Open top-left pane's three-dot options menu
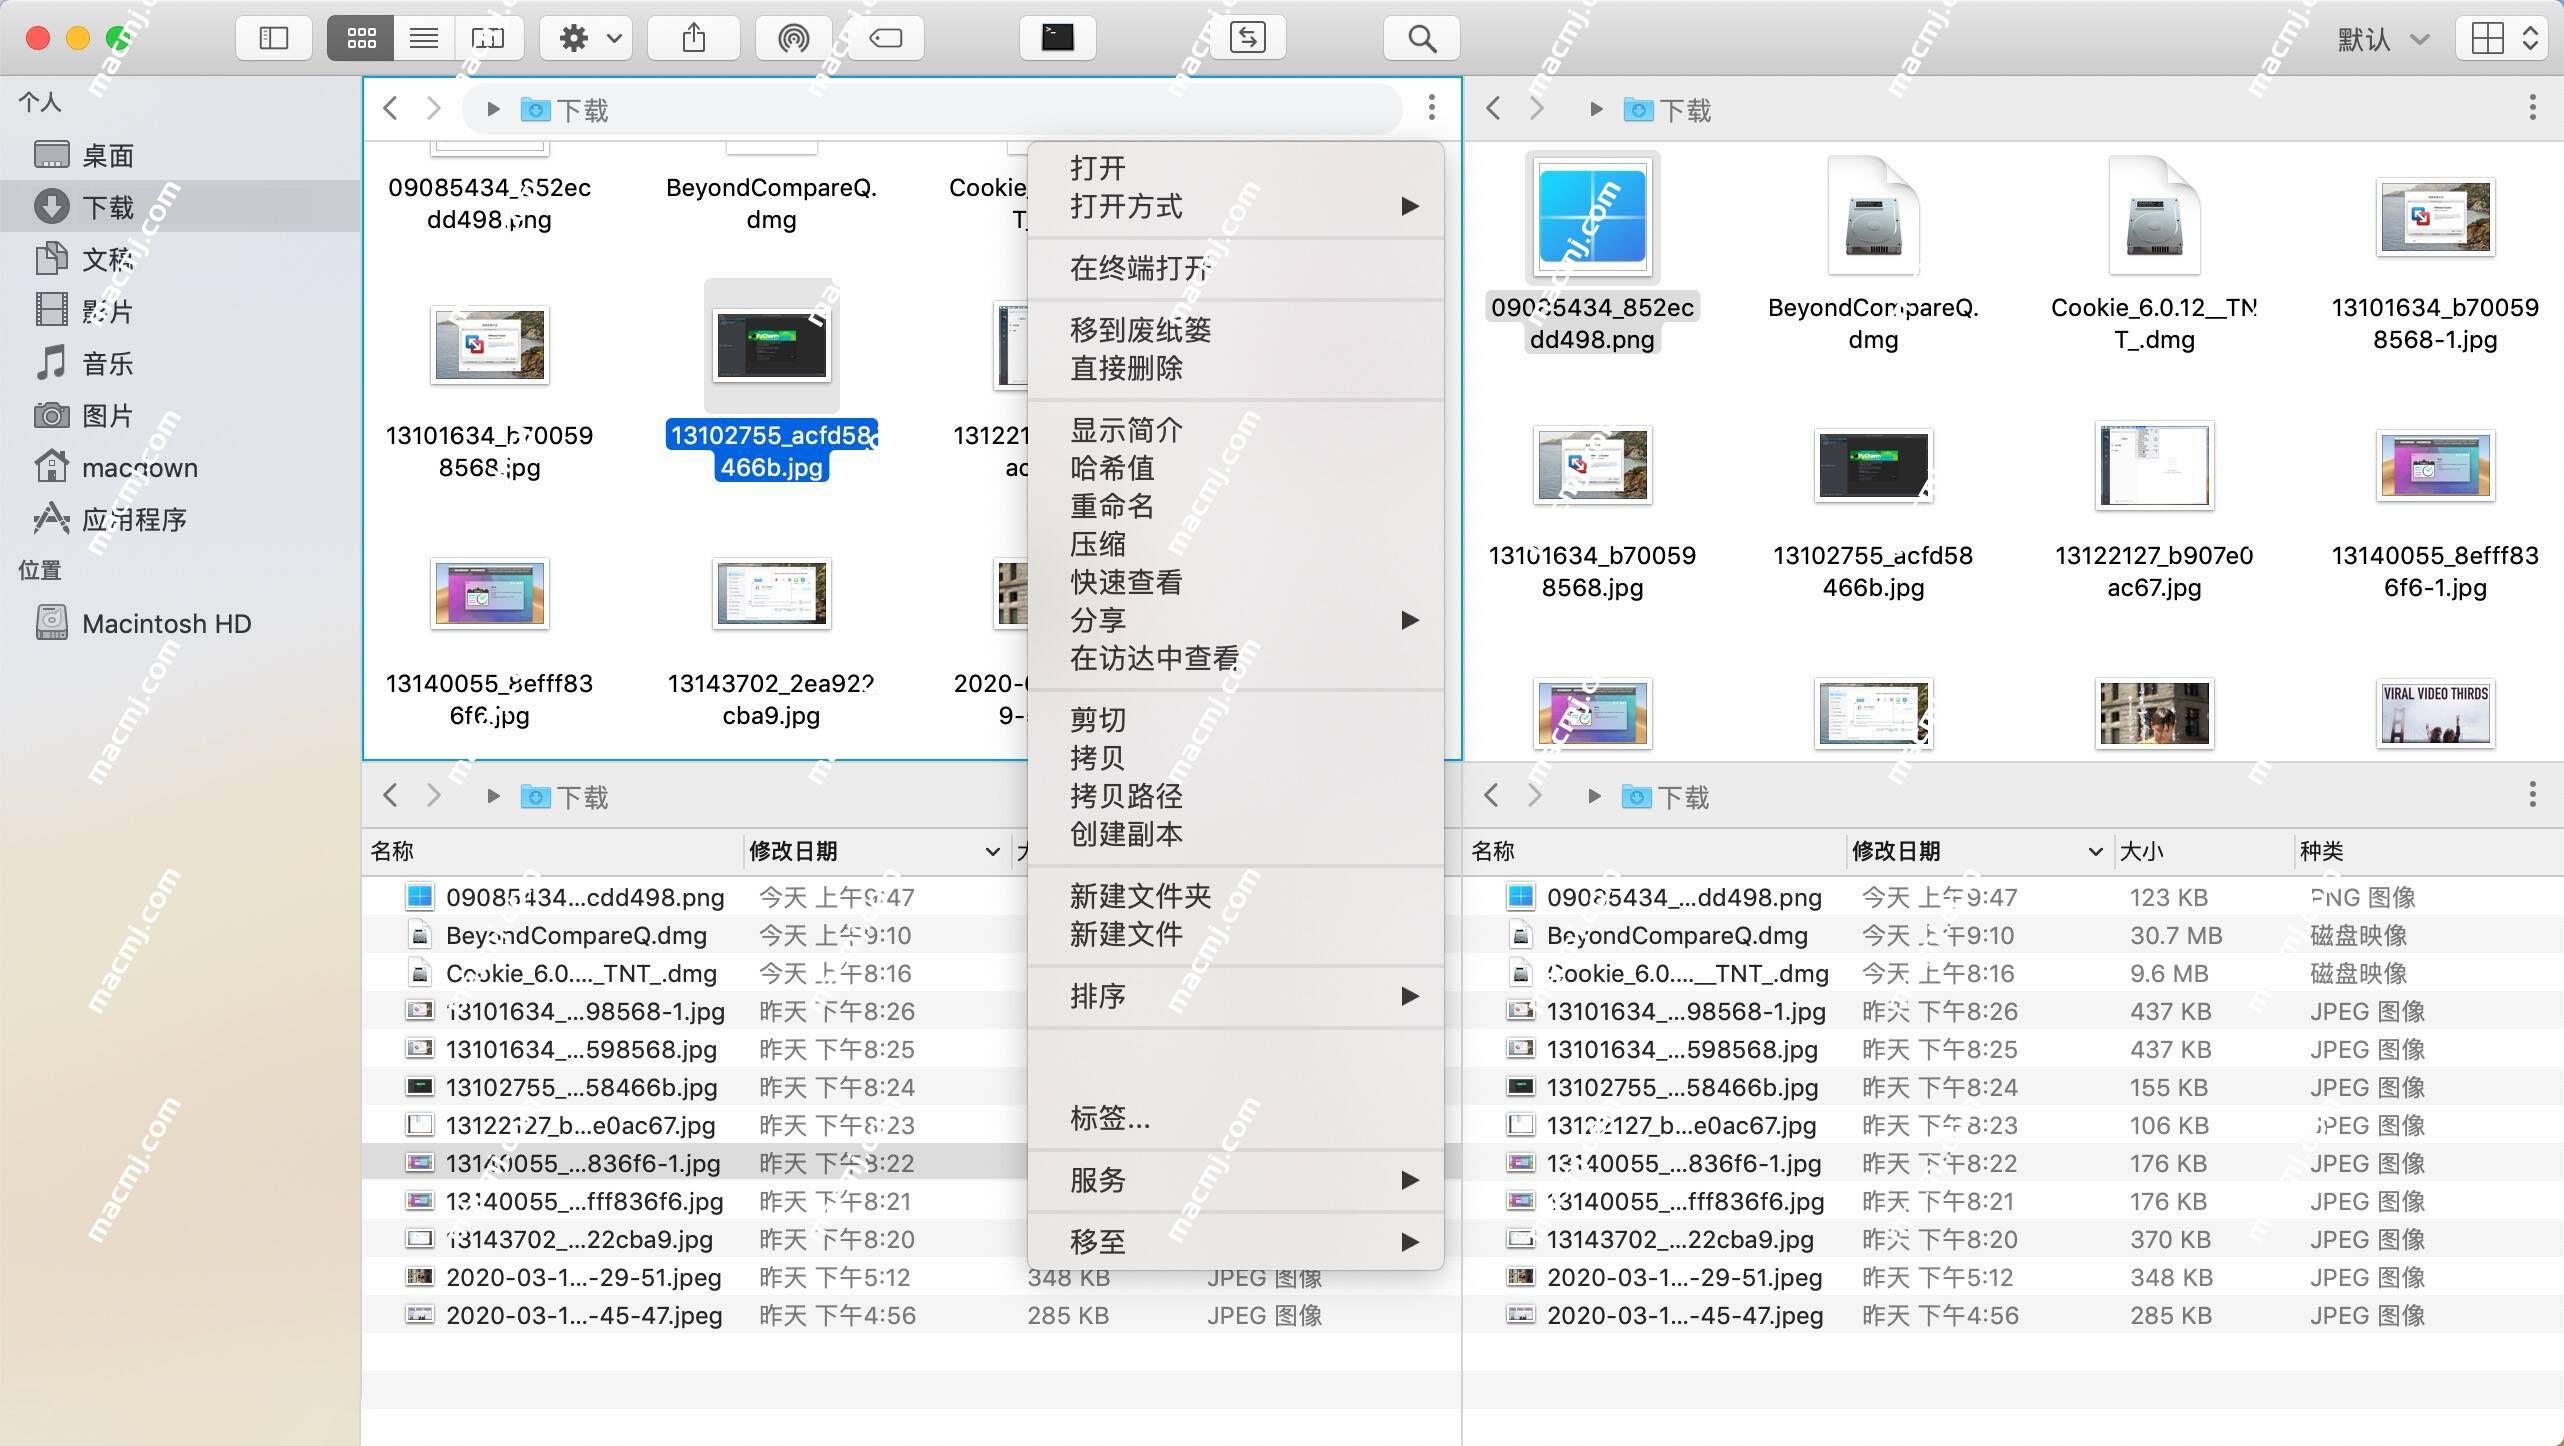 pyautogui.click(x=1432, y=107)
